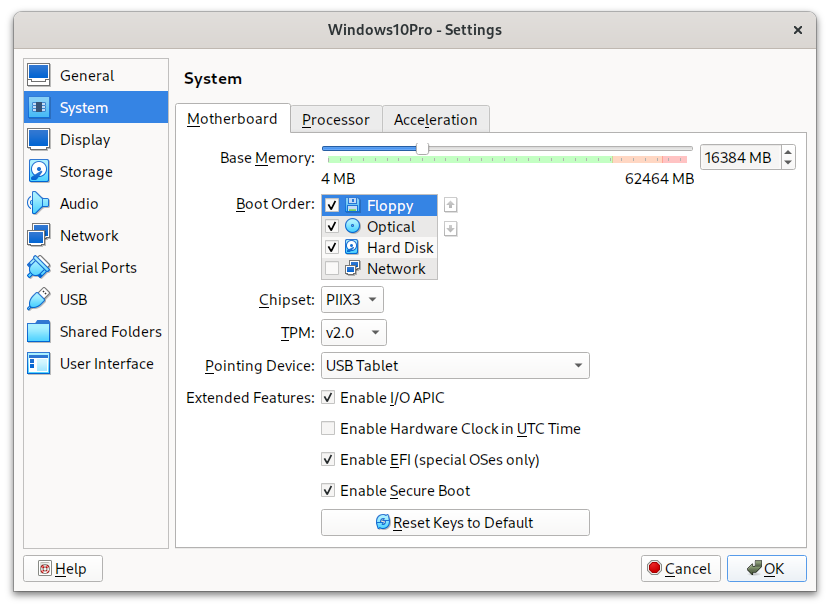
Task: Increase base memory with up stepper arrow
Action: (x=788, y=152)
